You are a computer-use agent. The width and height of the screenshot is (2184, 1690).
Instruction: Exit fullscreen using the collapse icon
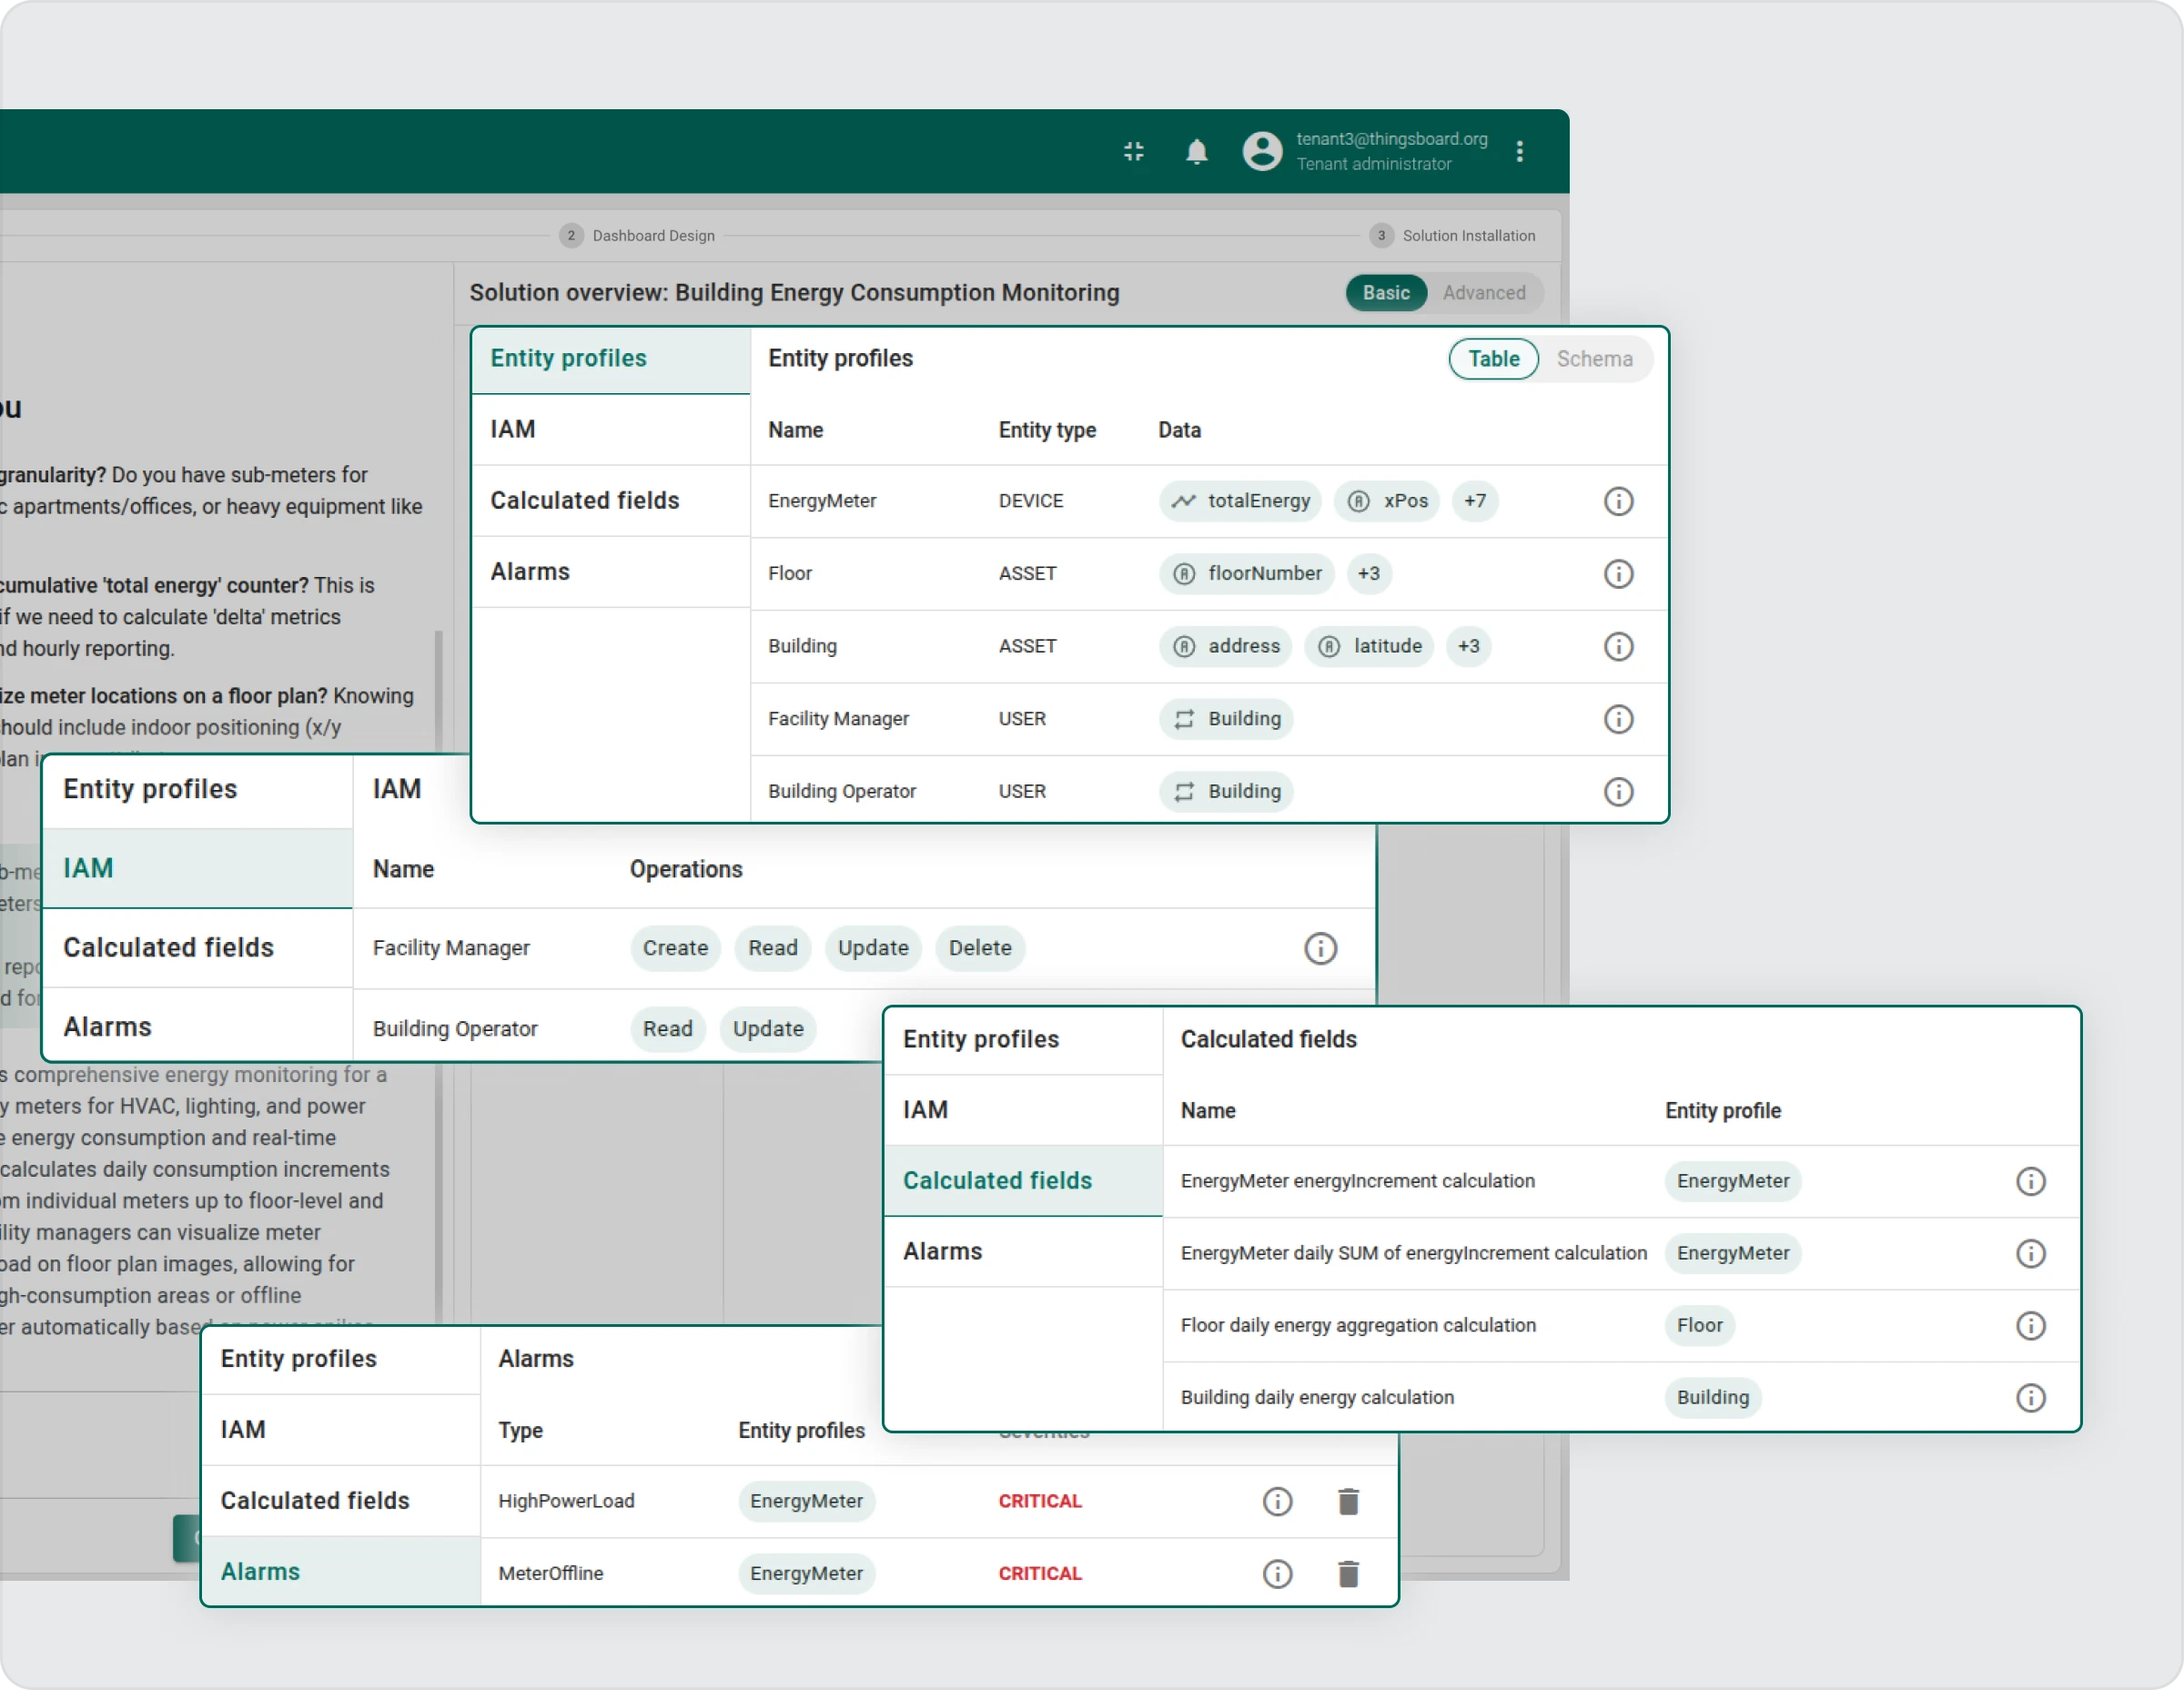[1133, 151]
